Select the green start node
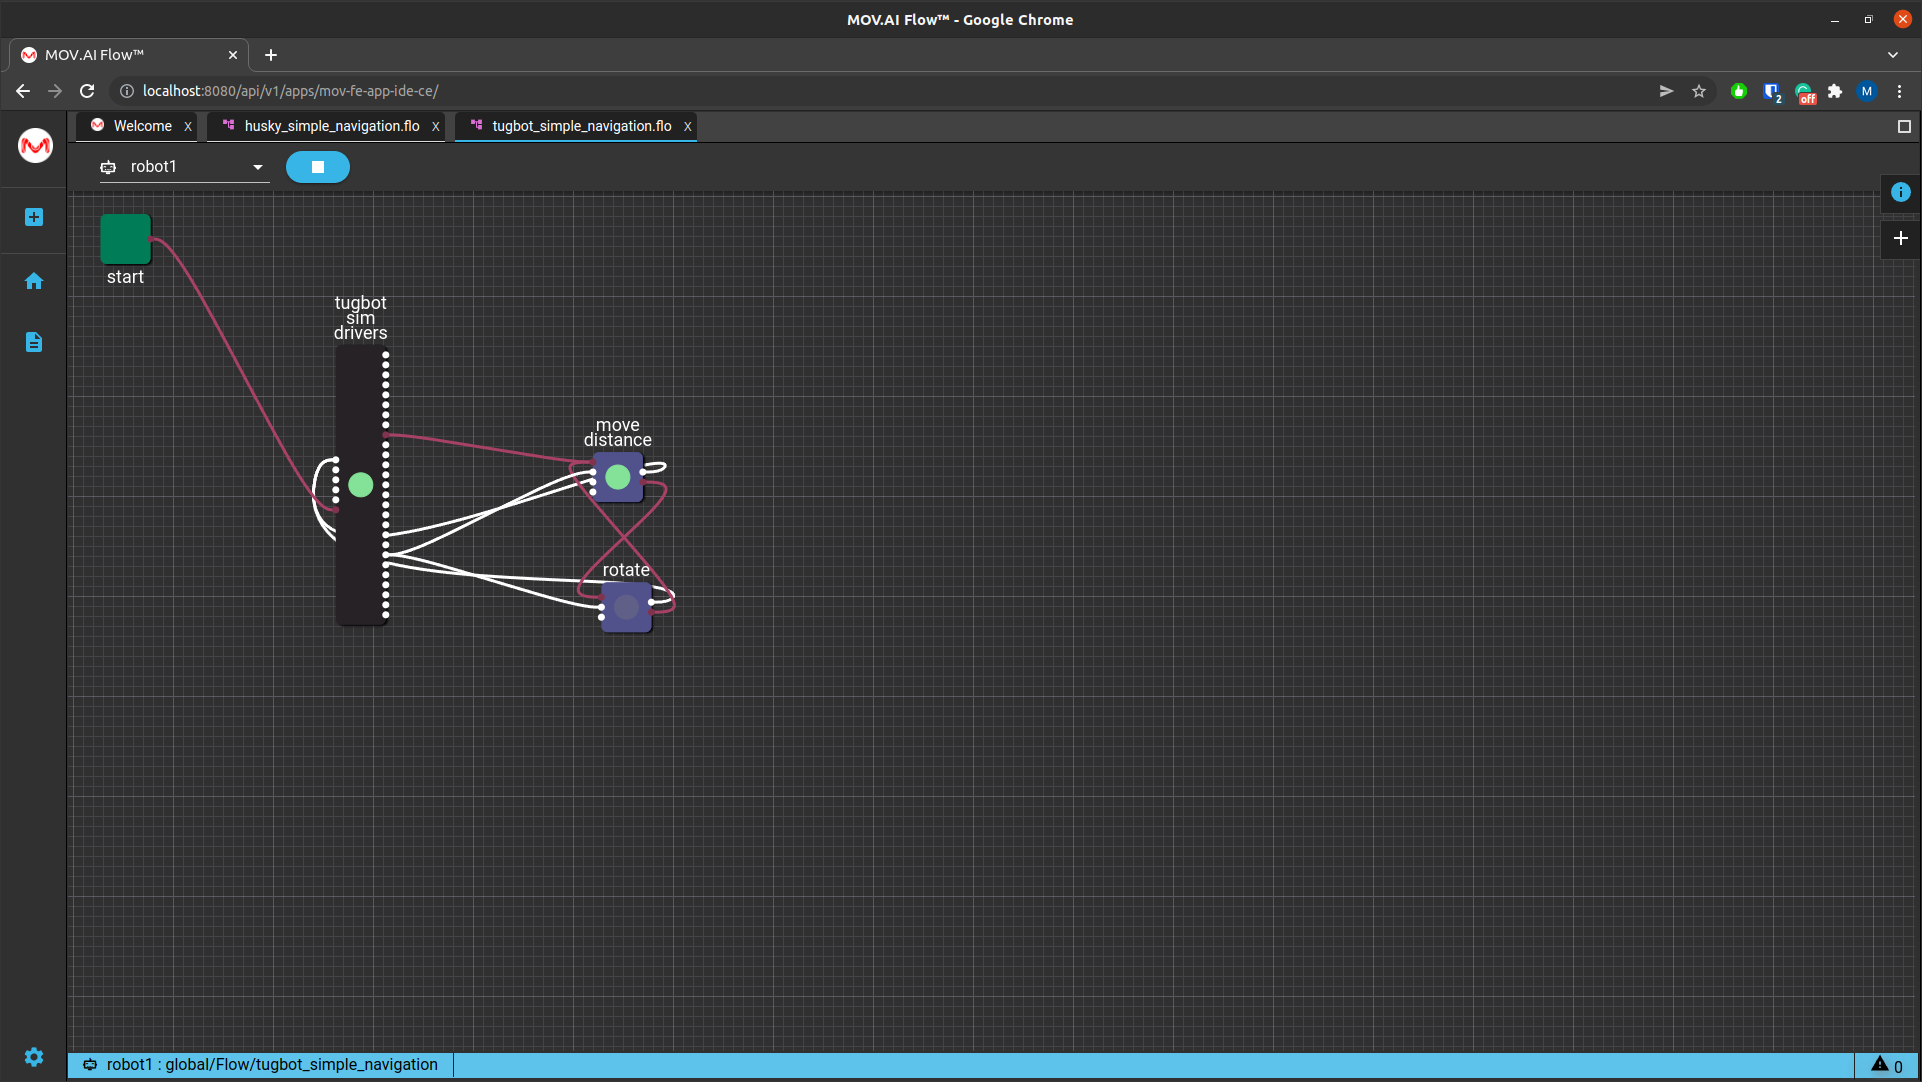 click(x=125, y=239)
